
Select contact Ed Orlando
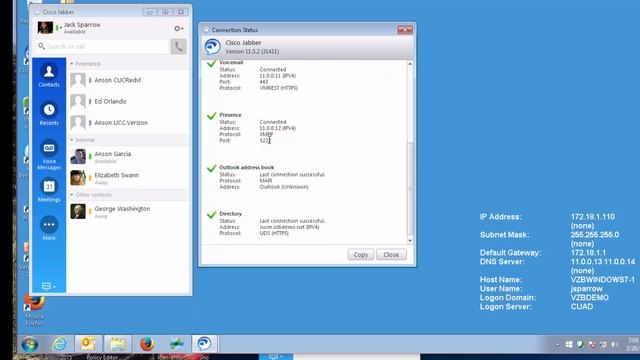coord(129,101)
